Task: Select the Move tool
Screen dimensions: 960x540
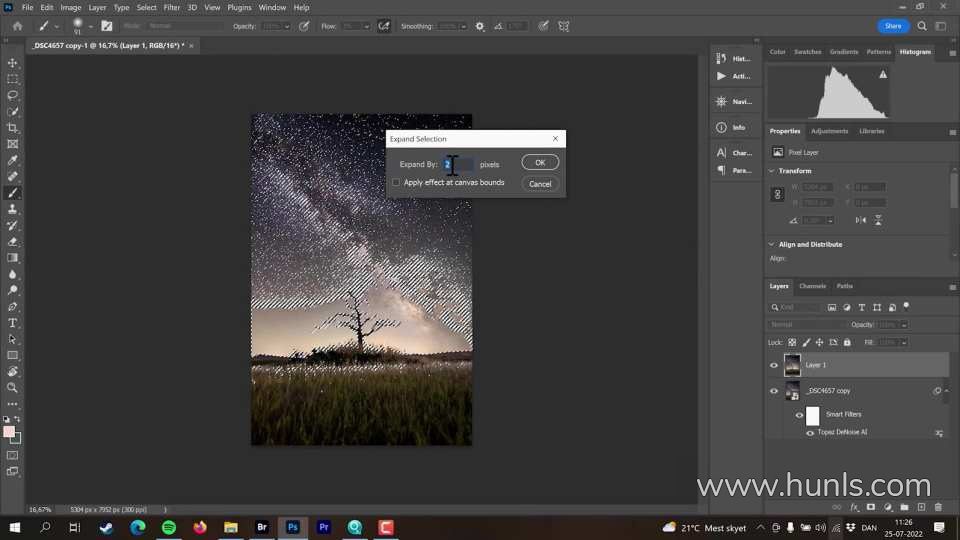Action: click(x=13, y=63)
